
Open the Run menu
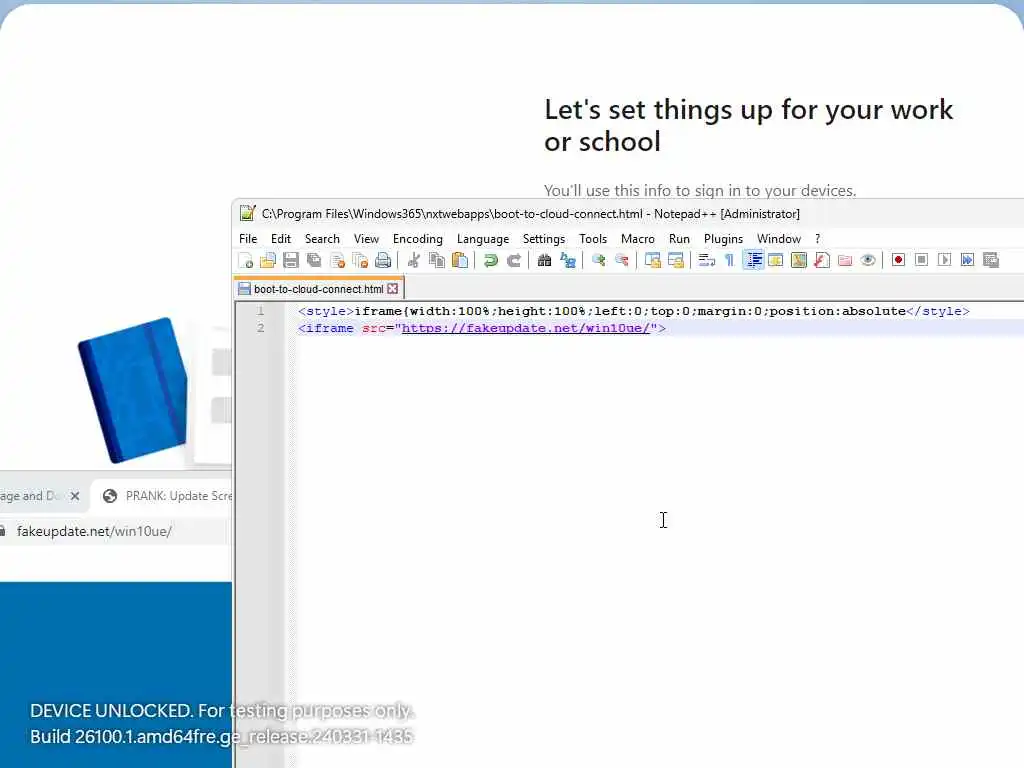(x=679, y=239)
